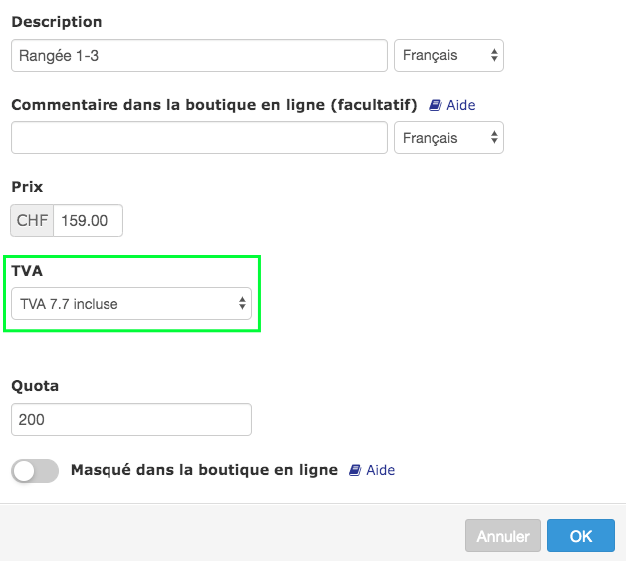Focus the empty Commentaire text field

(199, 138)
